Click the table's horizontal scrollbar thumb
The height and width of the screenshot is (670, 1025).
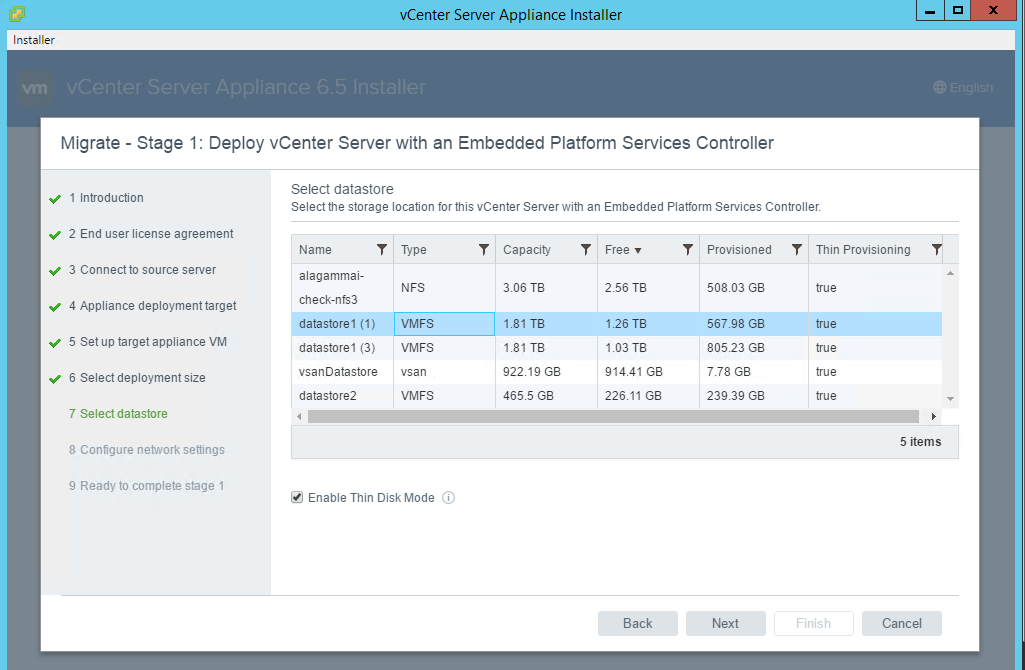[x=613, y=416]
